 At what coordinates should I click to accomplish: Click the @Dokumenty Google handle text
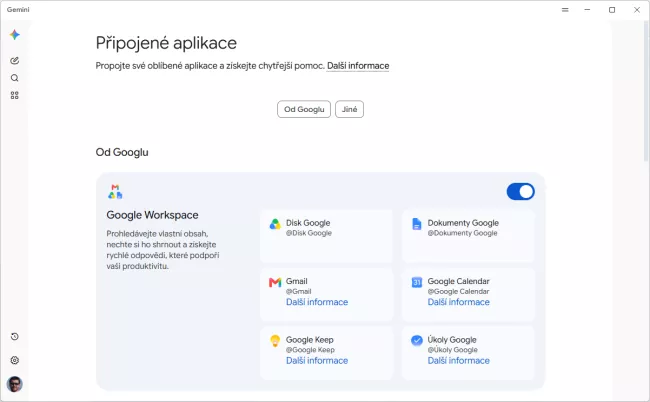[462, 233]
